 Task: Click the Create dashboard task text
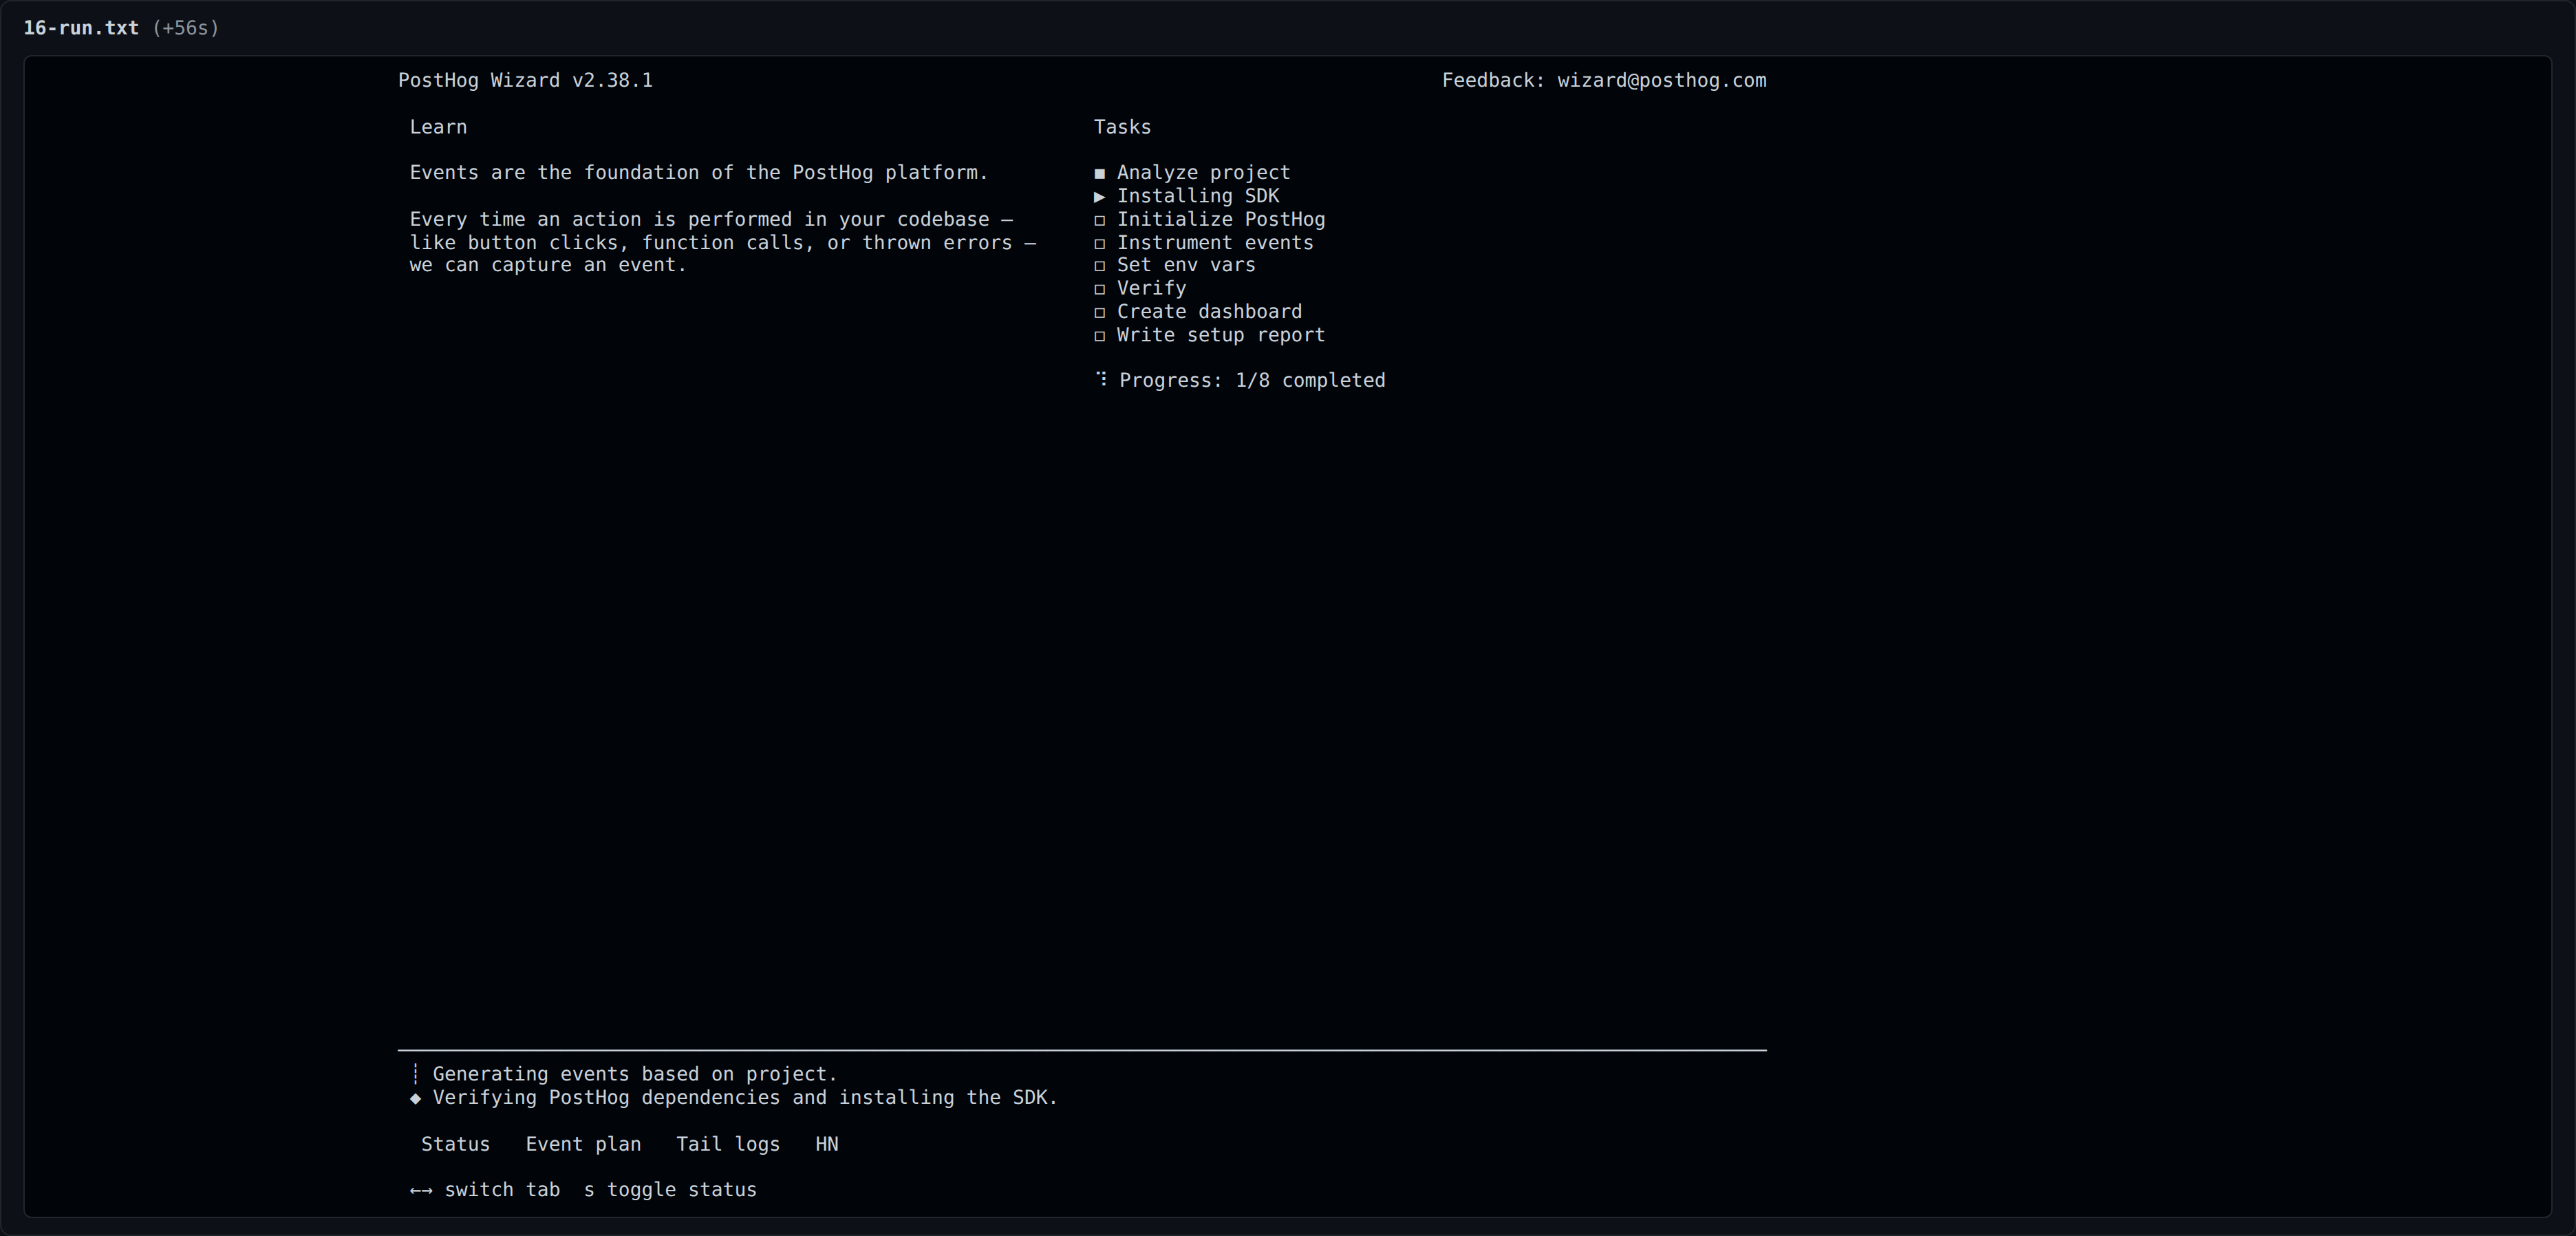point(1209,312)
